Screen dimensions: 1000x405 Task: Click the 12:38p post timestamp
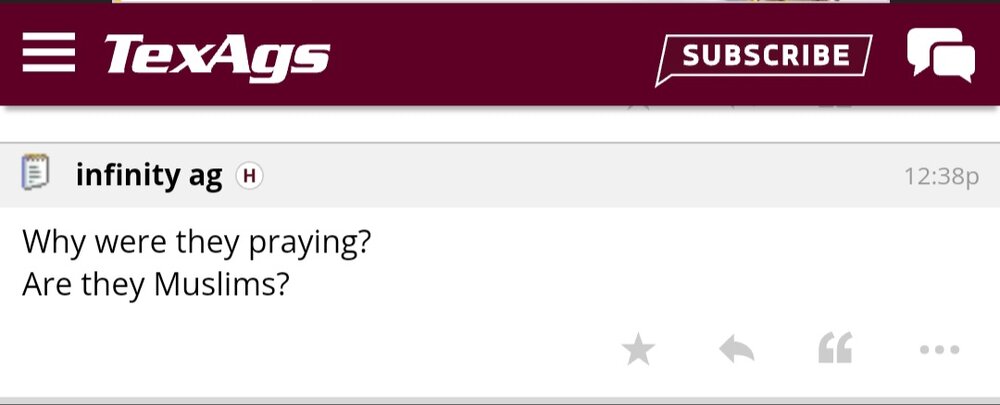coord(940,177)
